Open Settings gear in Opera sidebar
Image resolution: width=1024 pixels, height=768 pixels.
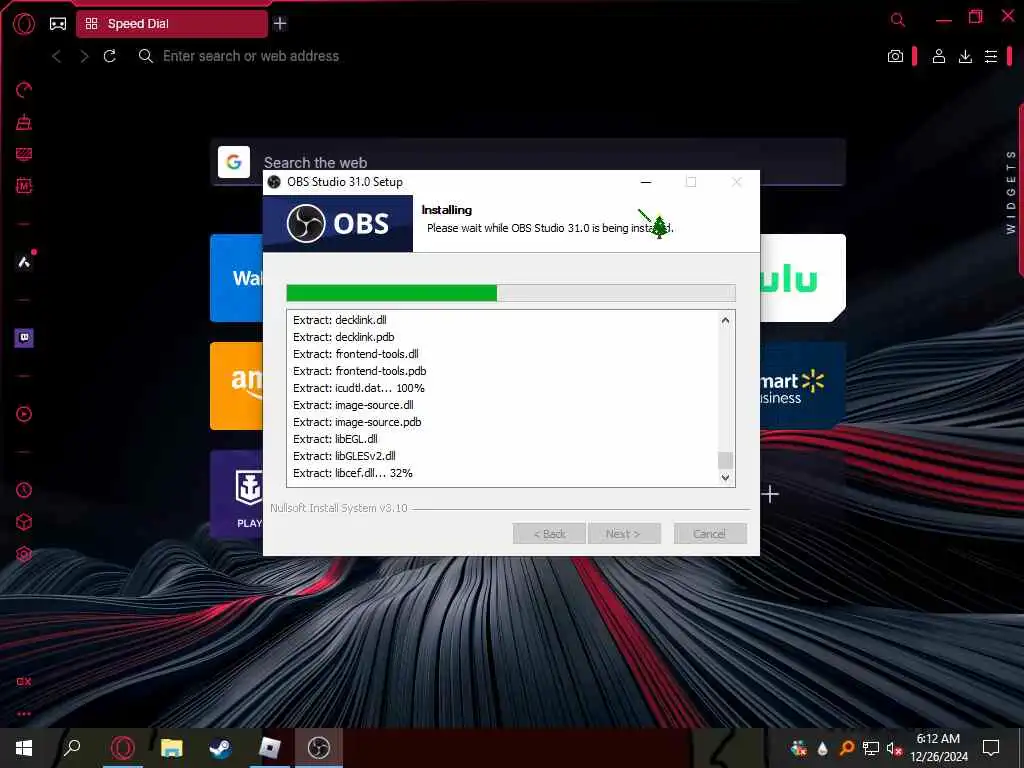24,554
